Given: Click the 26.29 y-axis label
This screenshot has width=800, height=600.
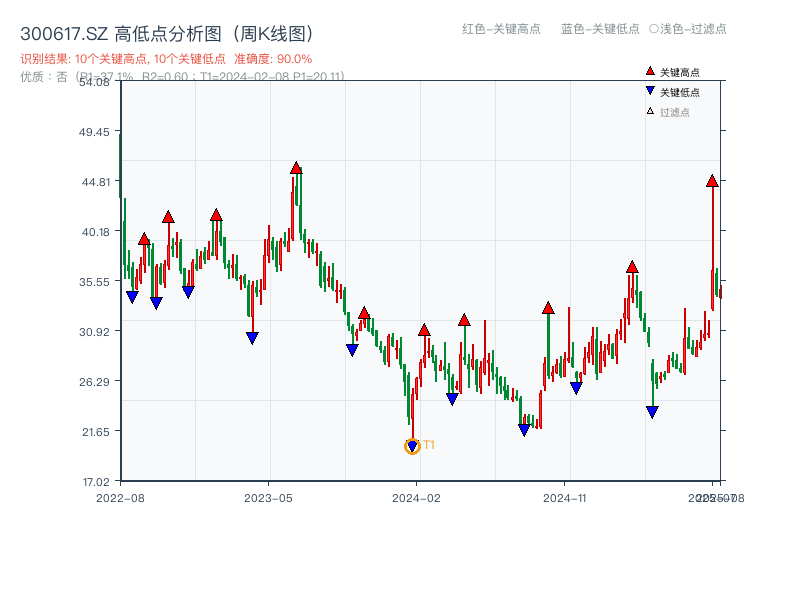Looking at the screenshot, I should 94,382.
